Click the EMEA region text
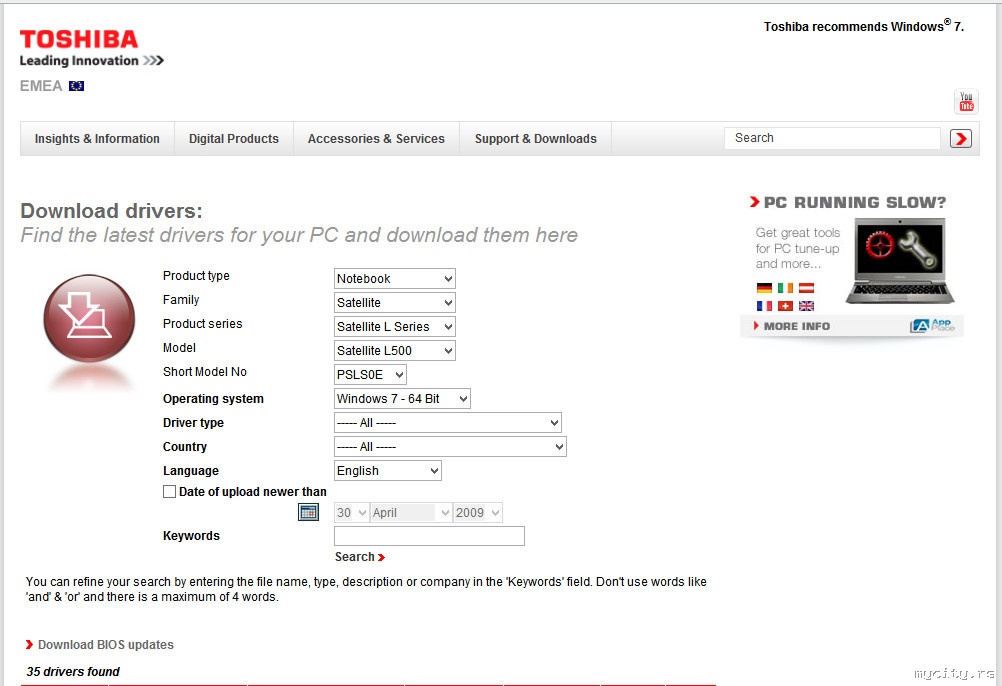 (41, 86)
